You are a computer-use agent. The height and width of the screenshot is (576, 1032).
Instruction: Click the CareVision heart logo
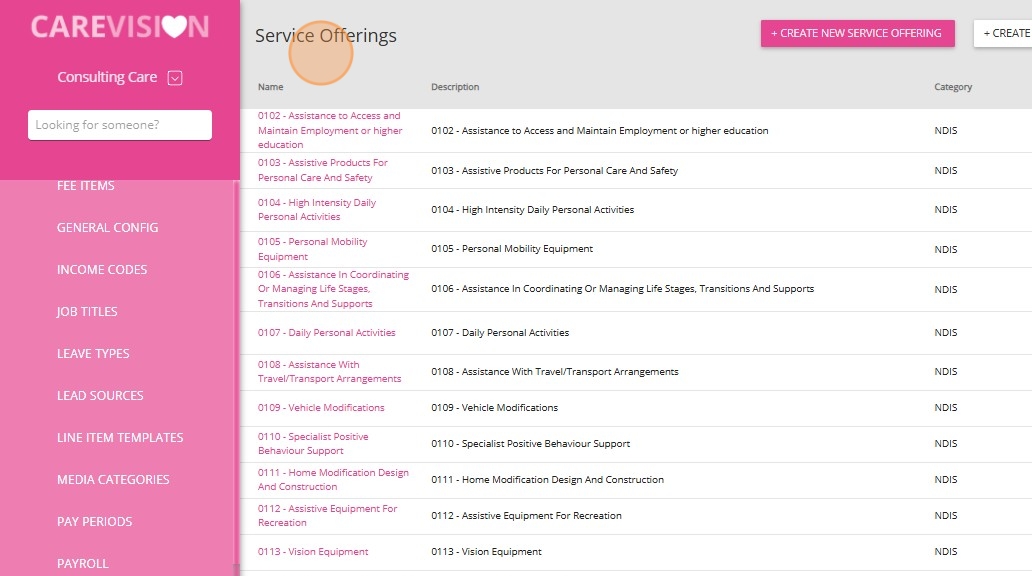(x=120, y=26)
